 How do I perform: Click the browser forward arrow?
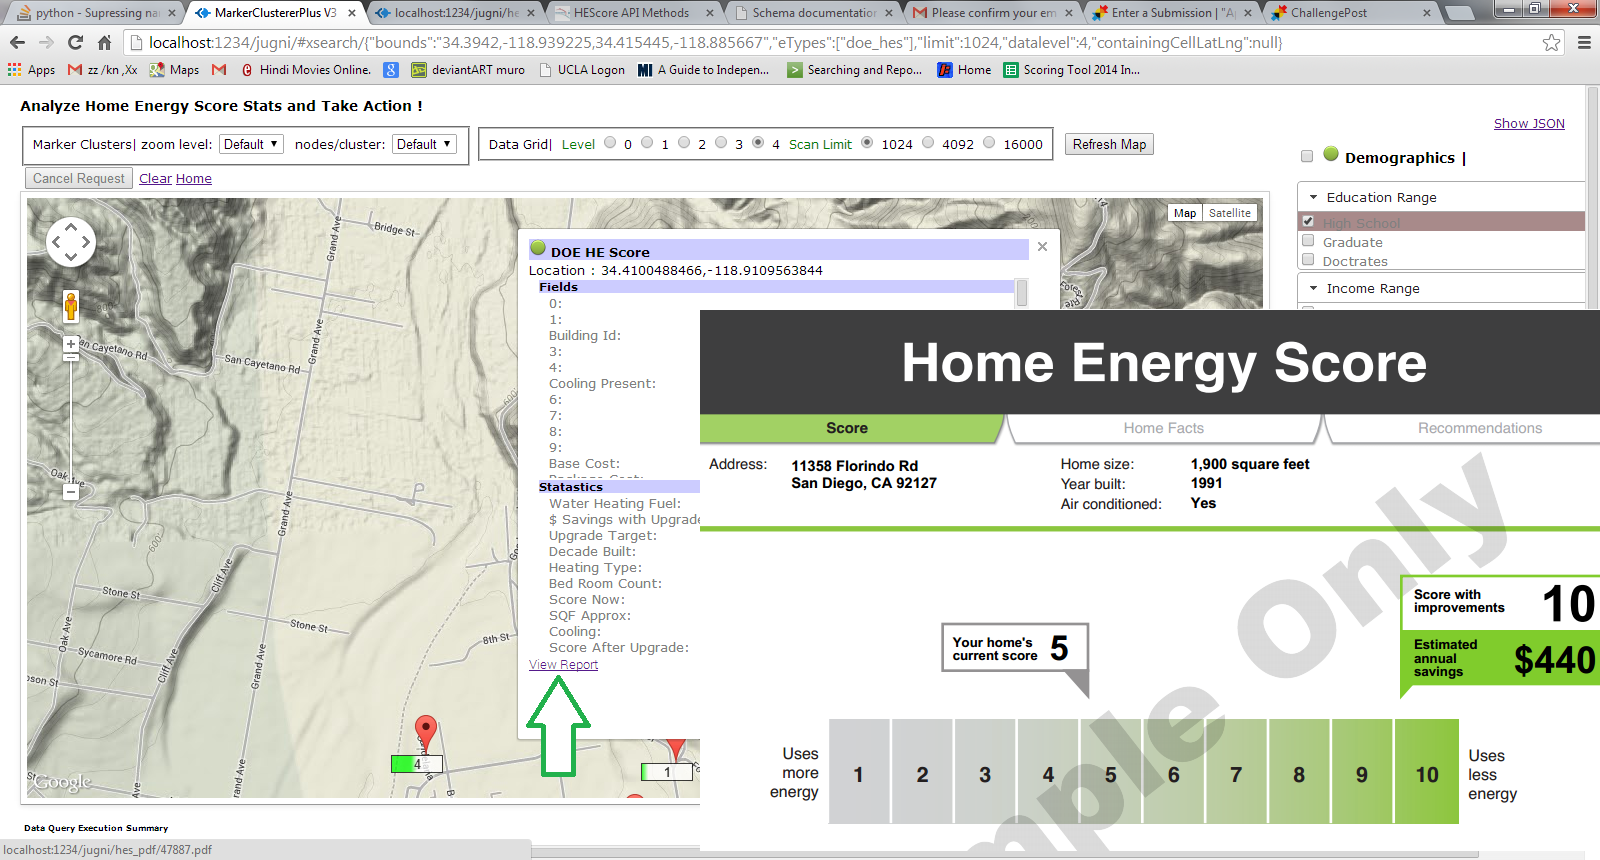coord(46,42)
